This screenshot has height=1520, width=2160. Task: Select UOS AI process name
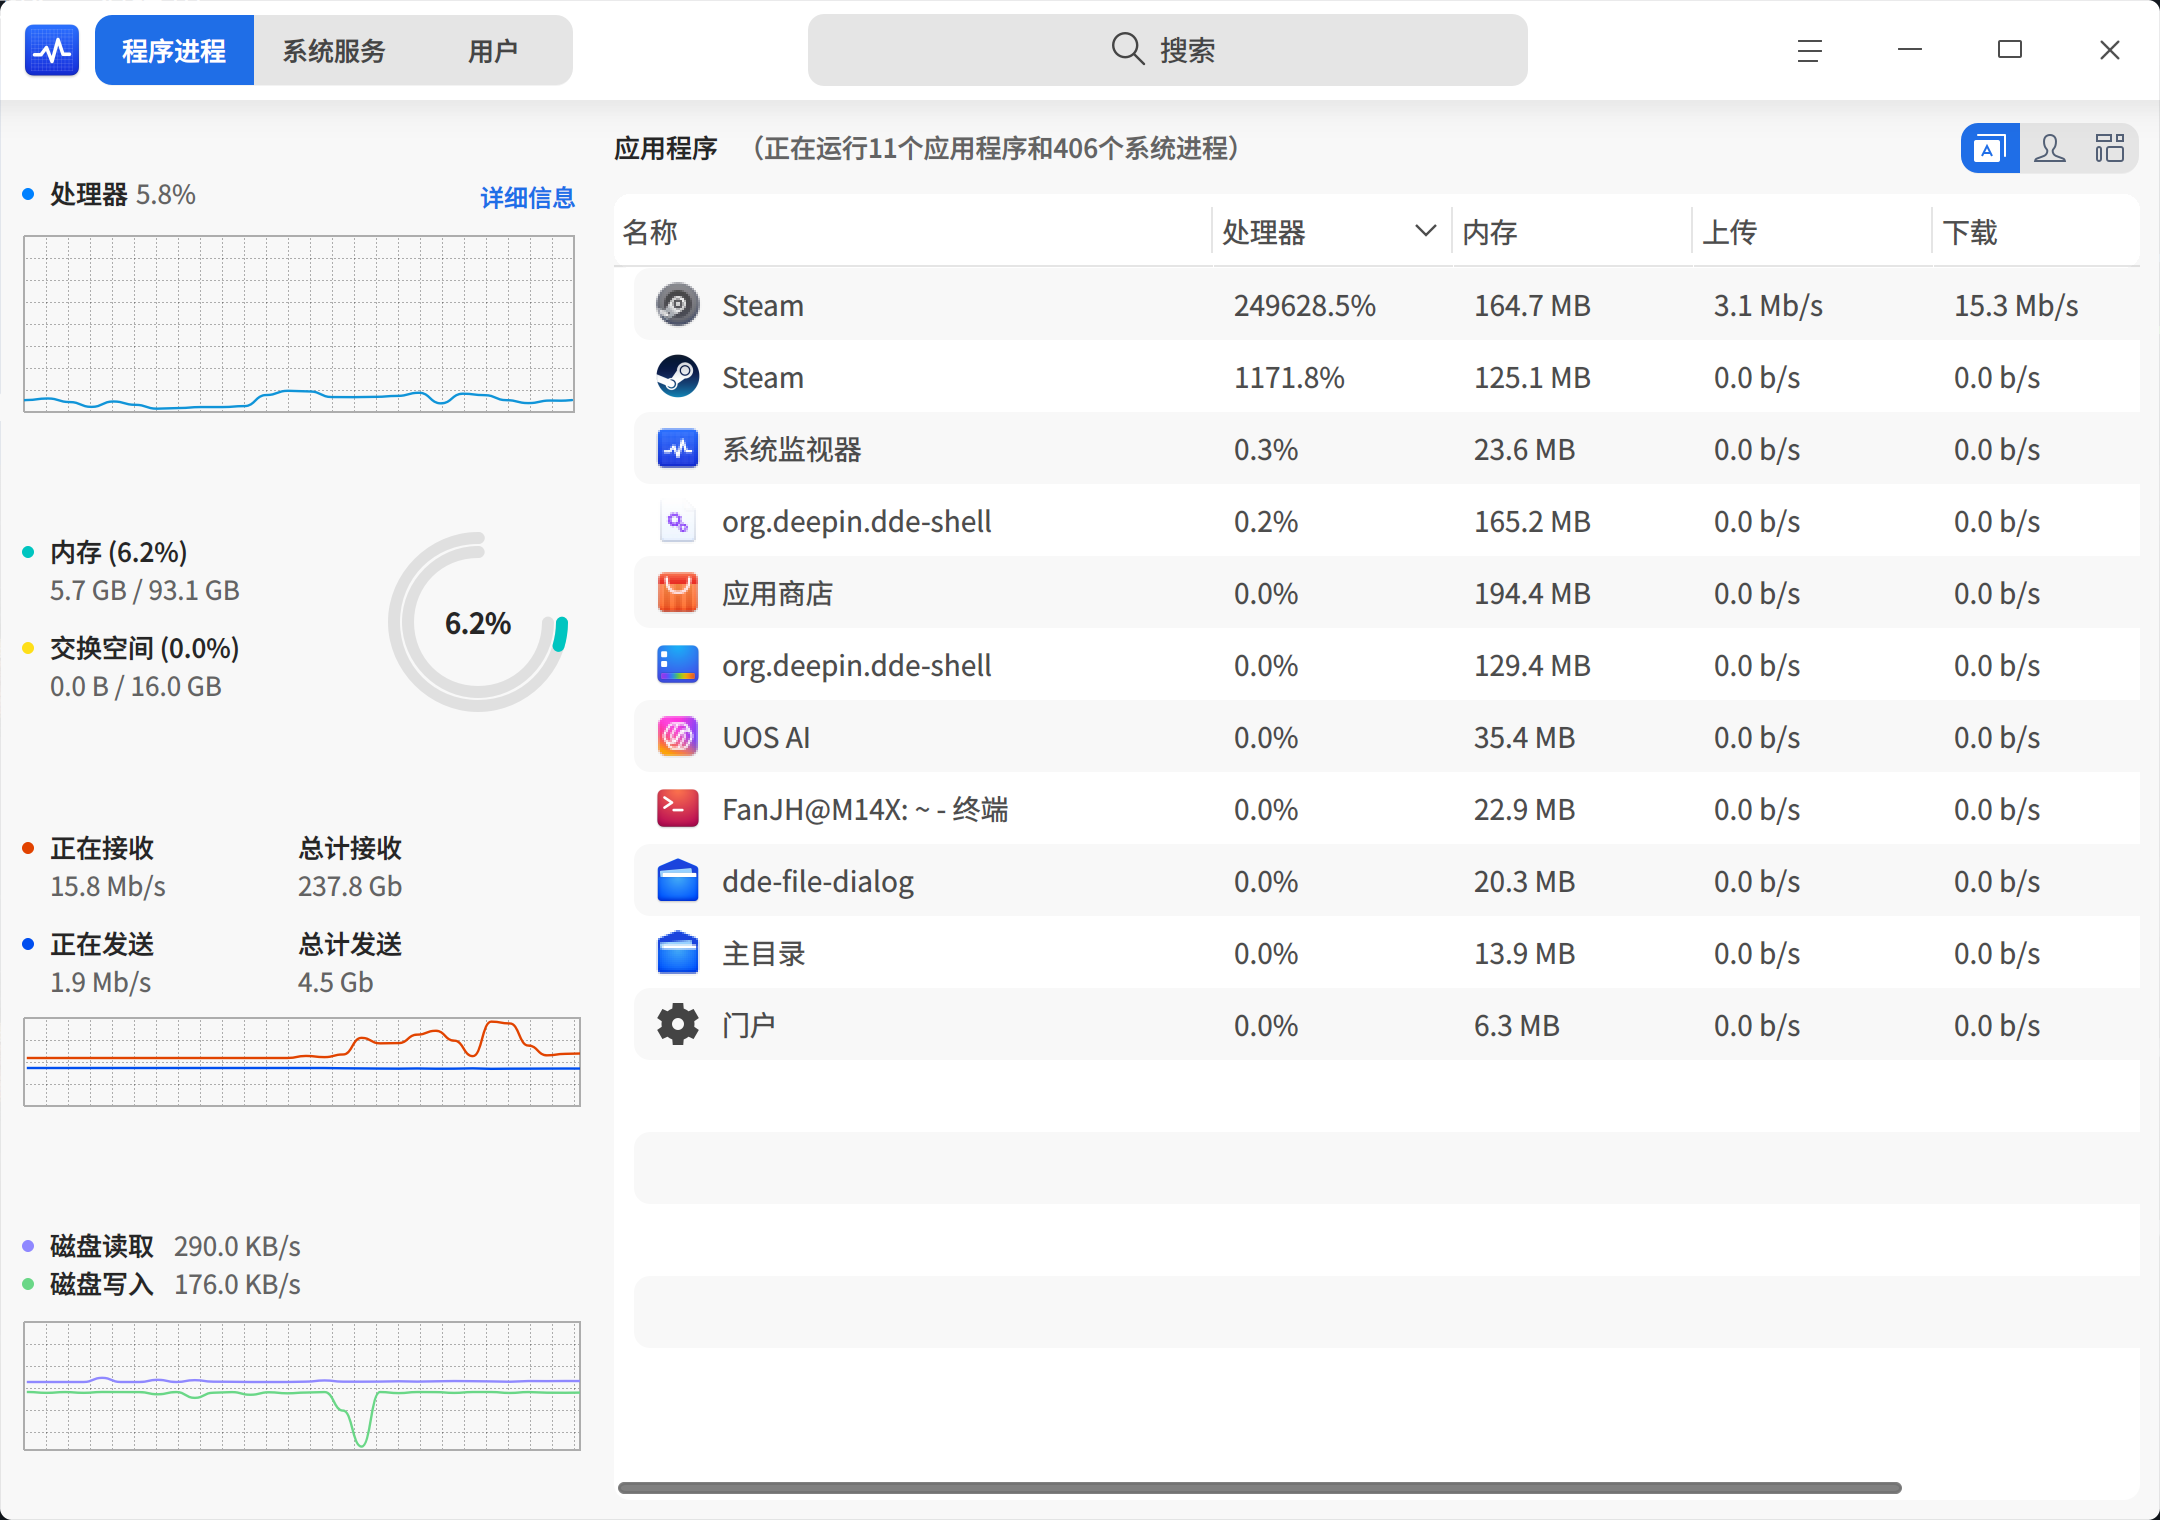point(766,737)
